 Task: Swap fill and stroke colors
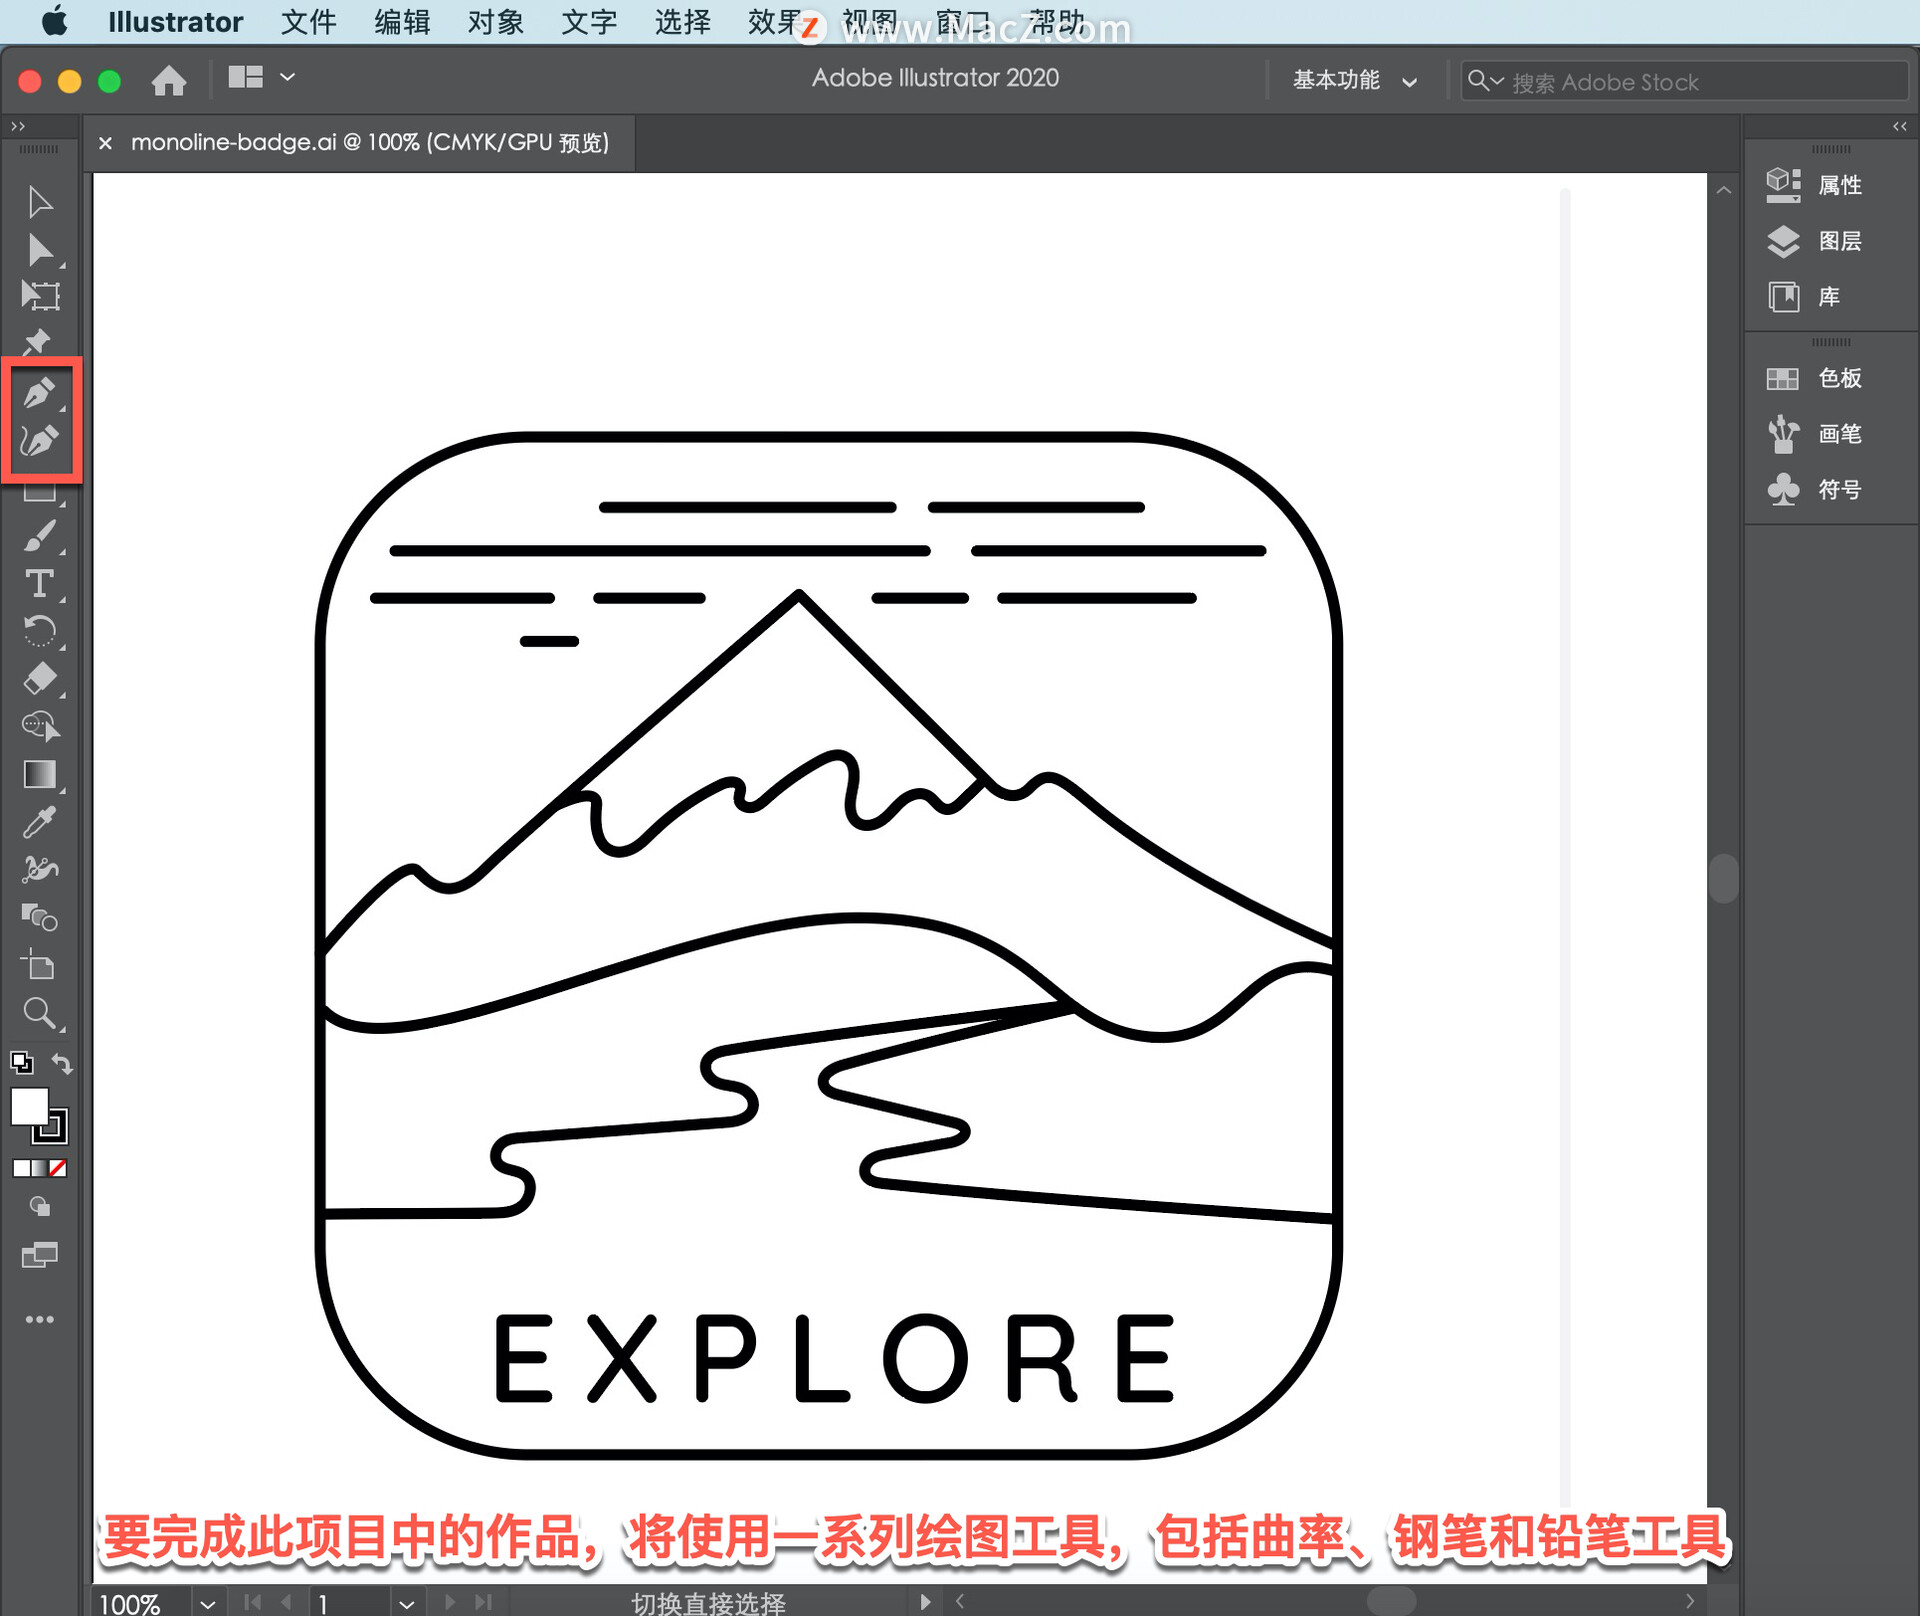click(x=62, y=1063)
